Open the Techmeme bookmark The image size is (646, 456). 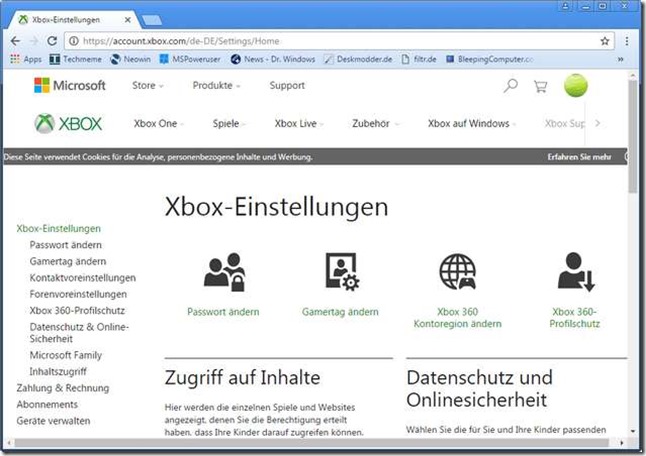point(75,59)
